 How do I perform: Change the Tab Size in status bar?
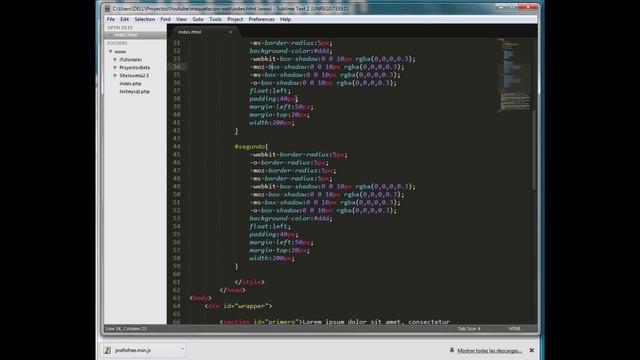469,329
